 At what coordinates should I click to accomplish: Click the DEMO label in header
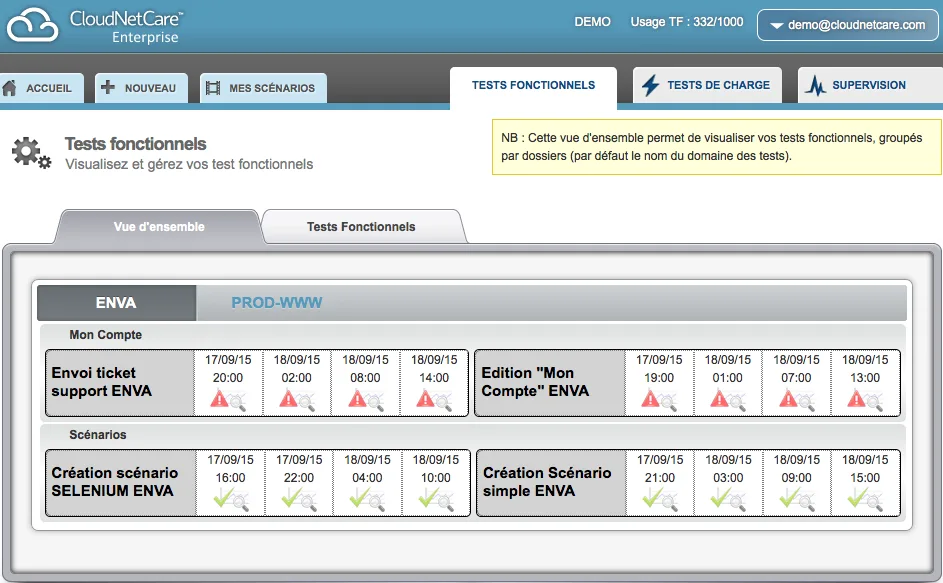[592, 22]
